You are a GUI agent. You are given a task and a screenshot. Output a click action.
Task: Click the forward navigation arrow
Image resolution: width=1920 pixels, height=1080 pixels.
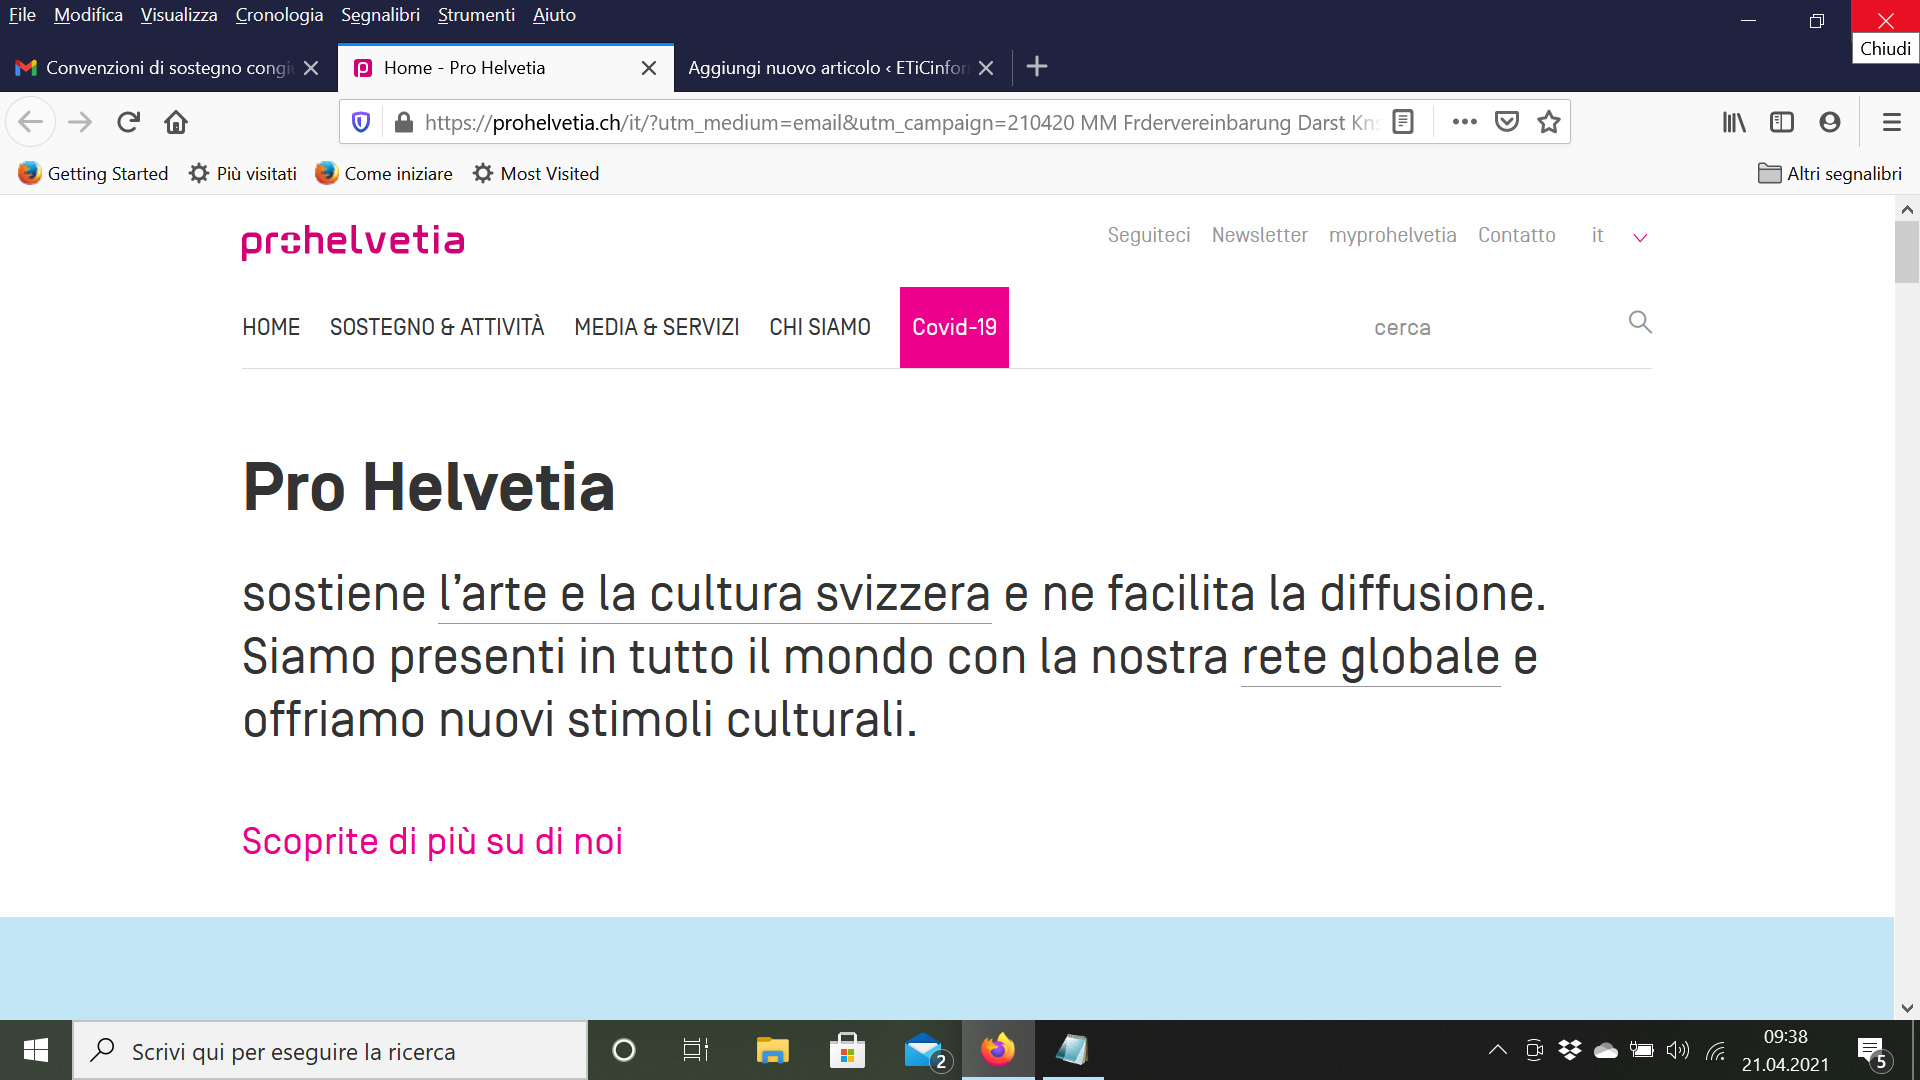[x=80, y=122]
